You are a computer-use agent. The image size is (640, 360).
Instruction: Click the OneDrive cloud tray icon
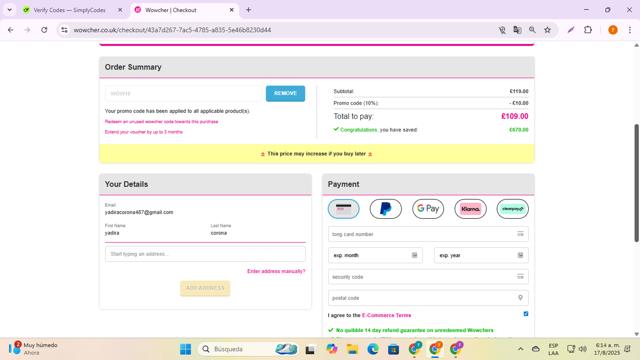[x=536, y=349]
